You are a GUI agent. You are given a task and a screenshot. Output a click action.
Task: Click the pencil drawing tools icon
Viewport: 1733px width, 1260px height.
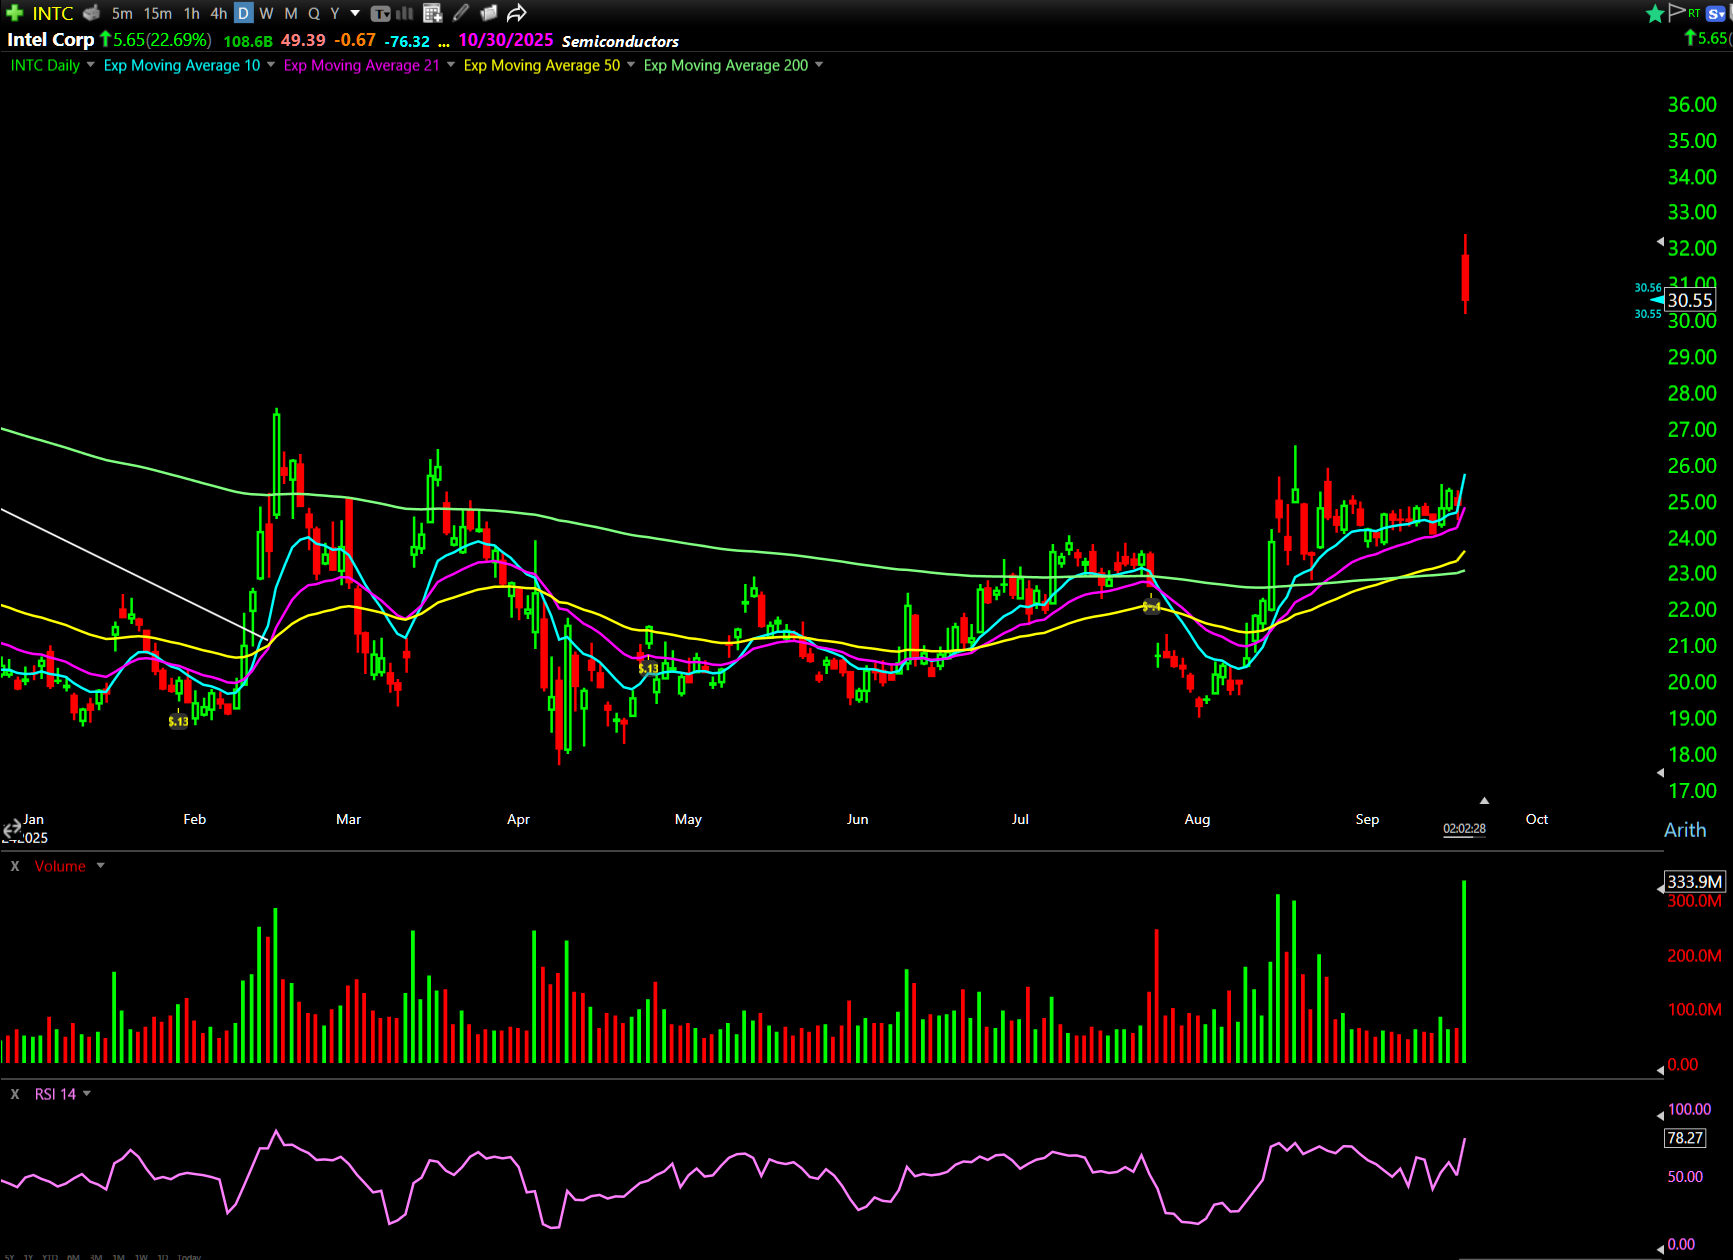click(x=461, y=13)
